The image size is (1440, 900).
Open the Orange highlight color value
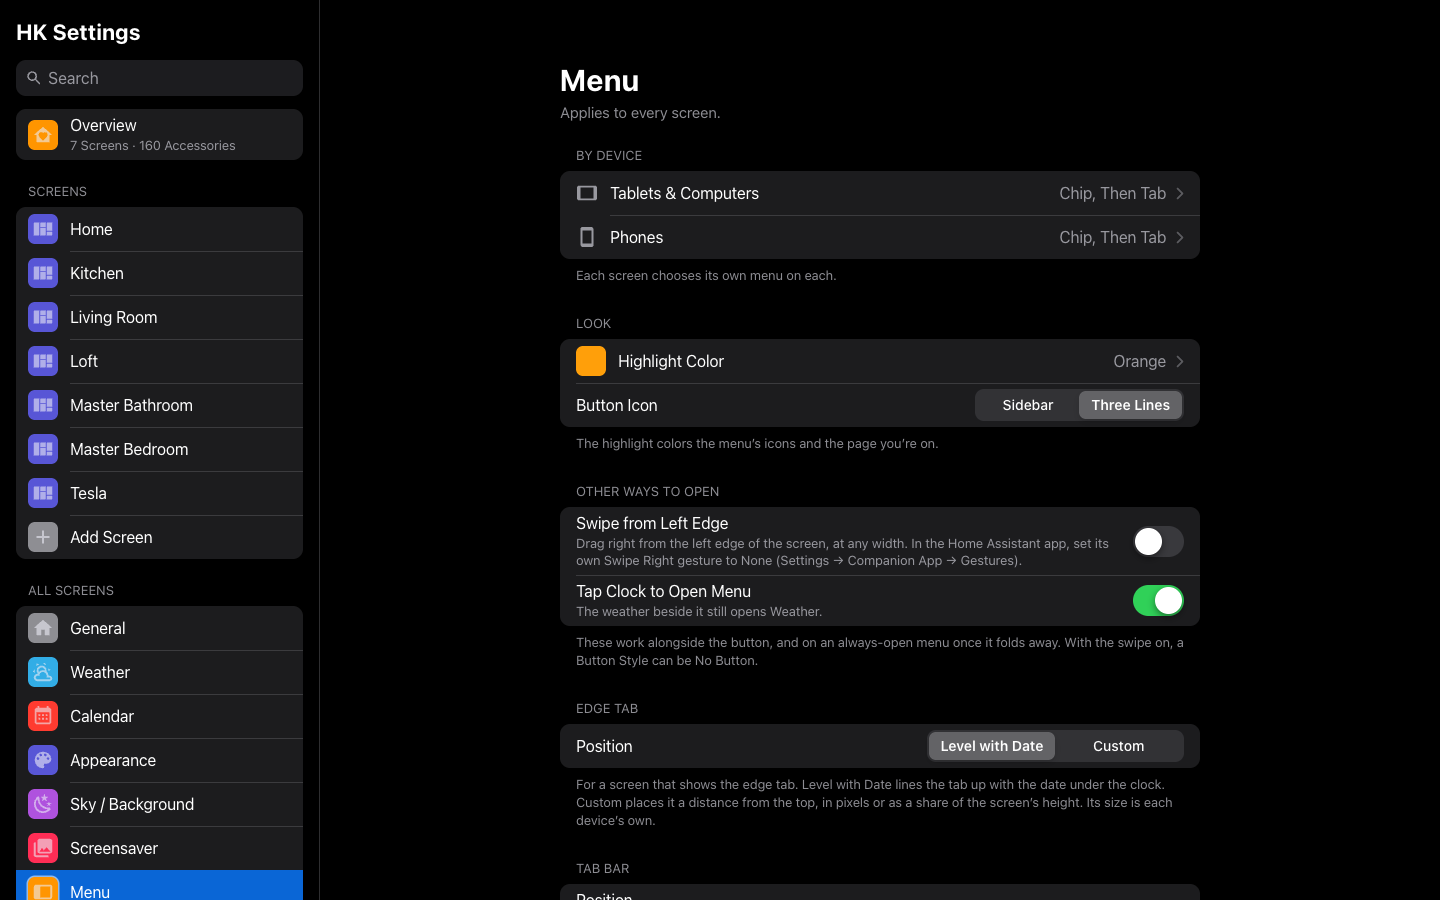point(1139,361)
